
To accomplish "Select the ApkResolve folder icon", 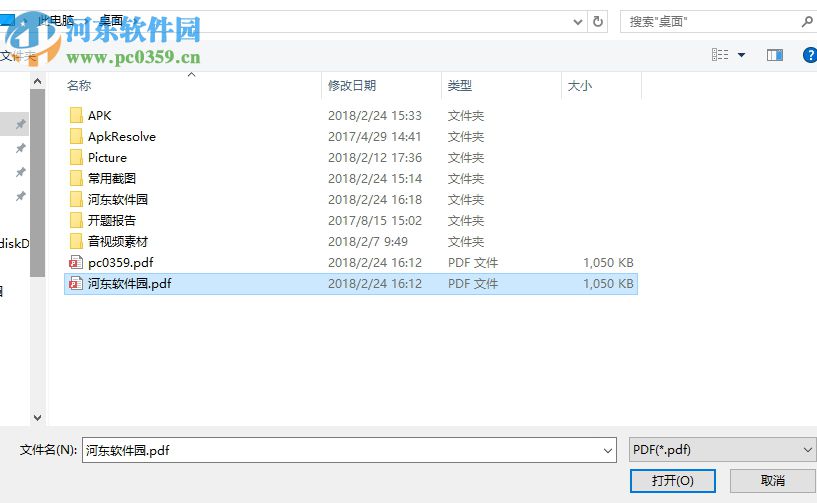I will click(x=76, y=137).
